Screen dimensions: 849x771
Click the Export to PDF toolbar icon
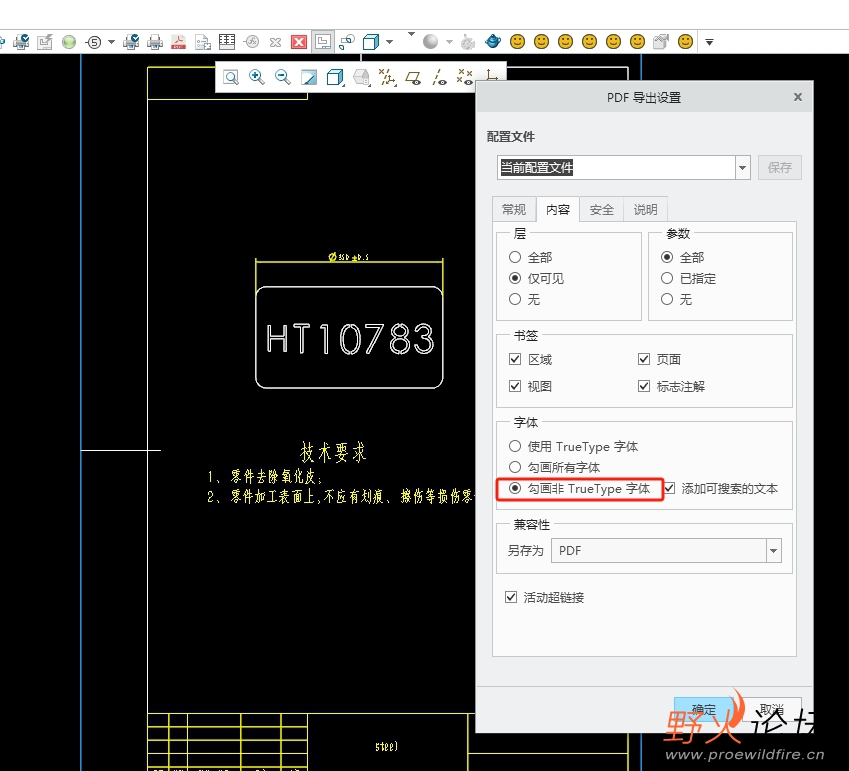point(178,42)
